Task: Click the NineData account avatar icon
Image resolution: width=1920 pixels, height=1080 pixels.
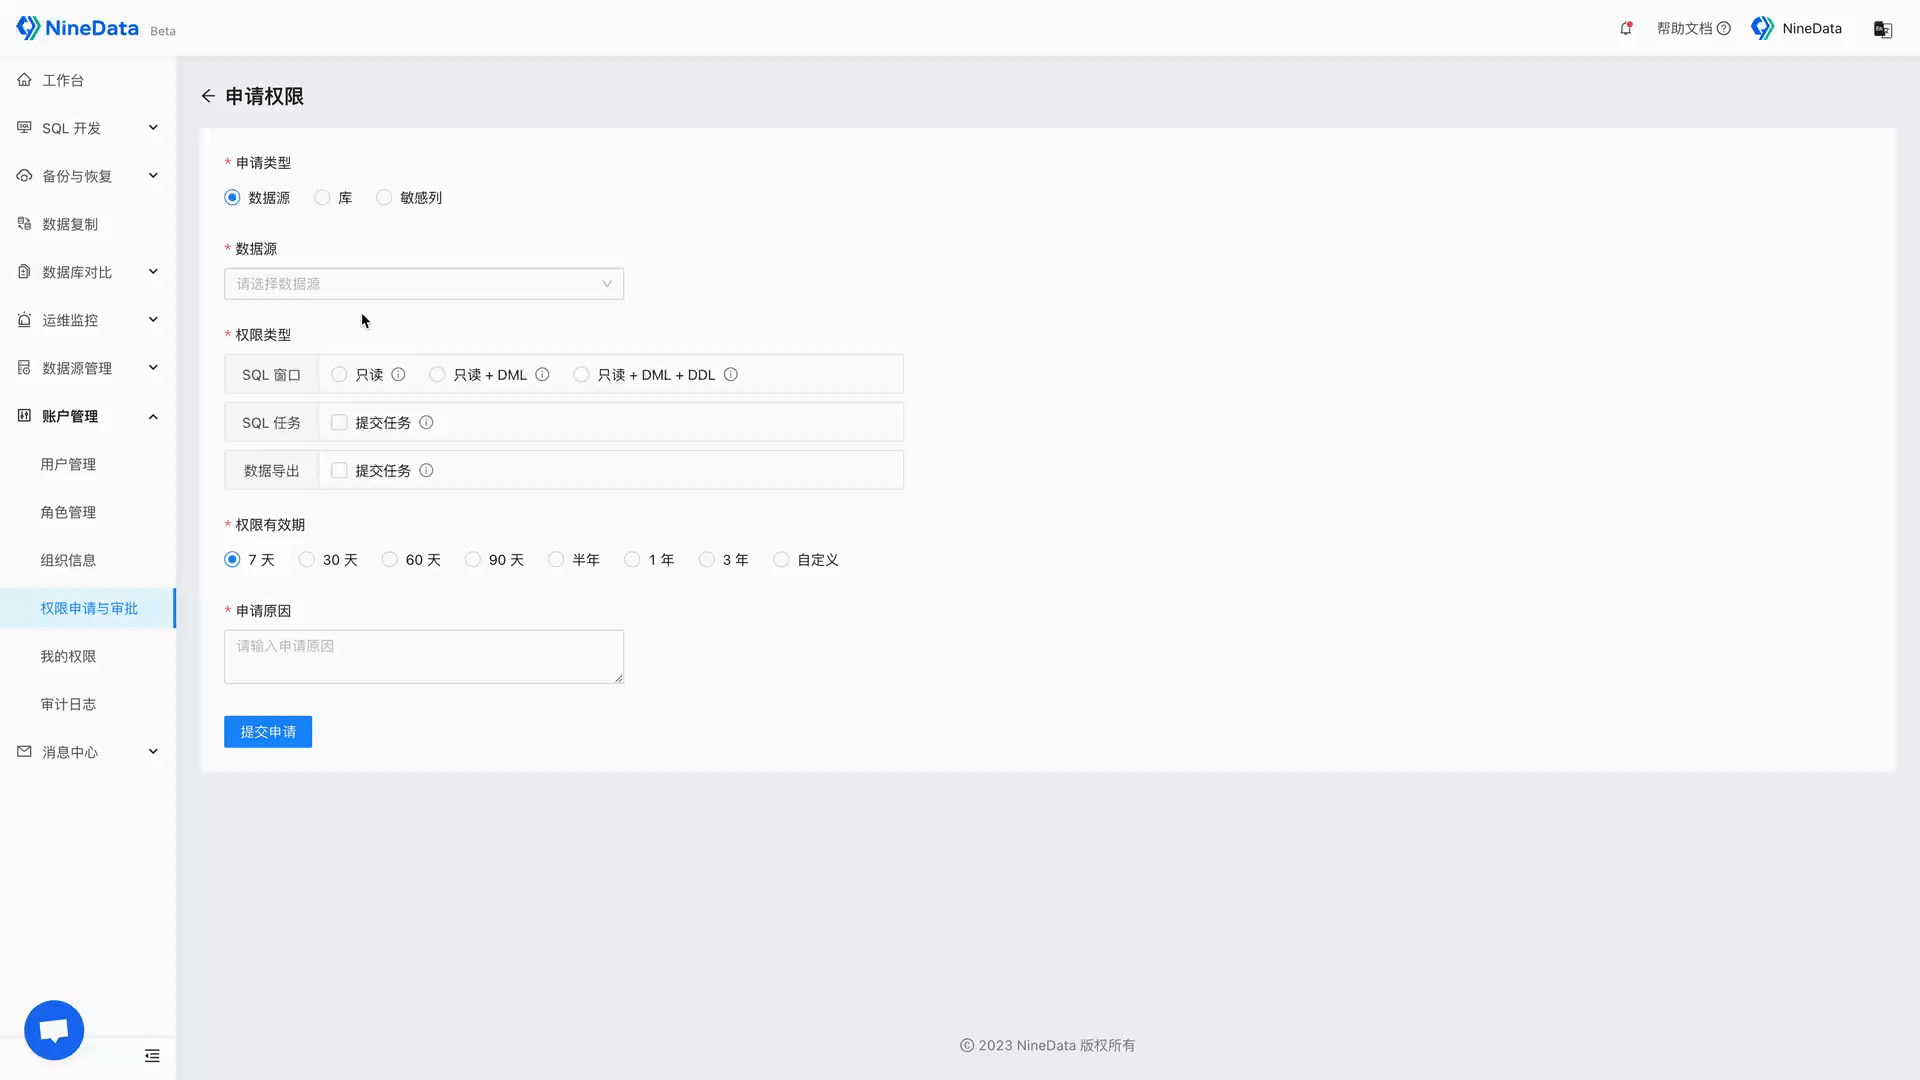Action: (1762, 28)
